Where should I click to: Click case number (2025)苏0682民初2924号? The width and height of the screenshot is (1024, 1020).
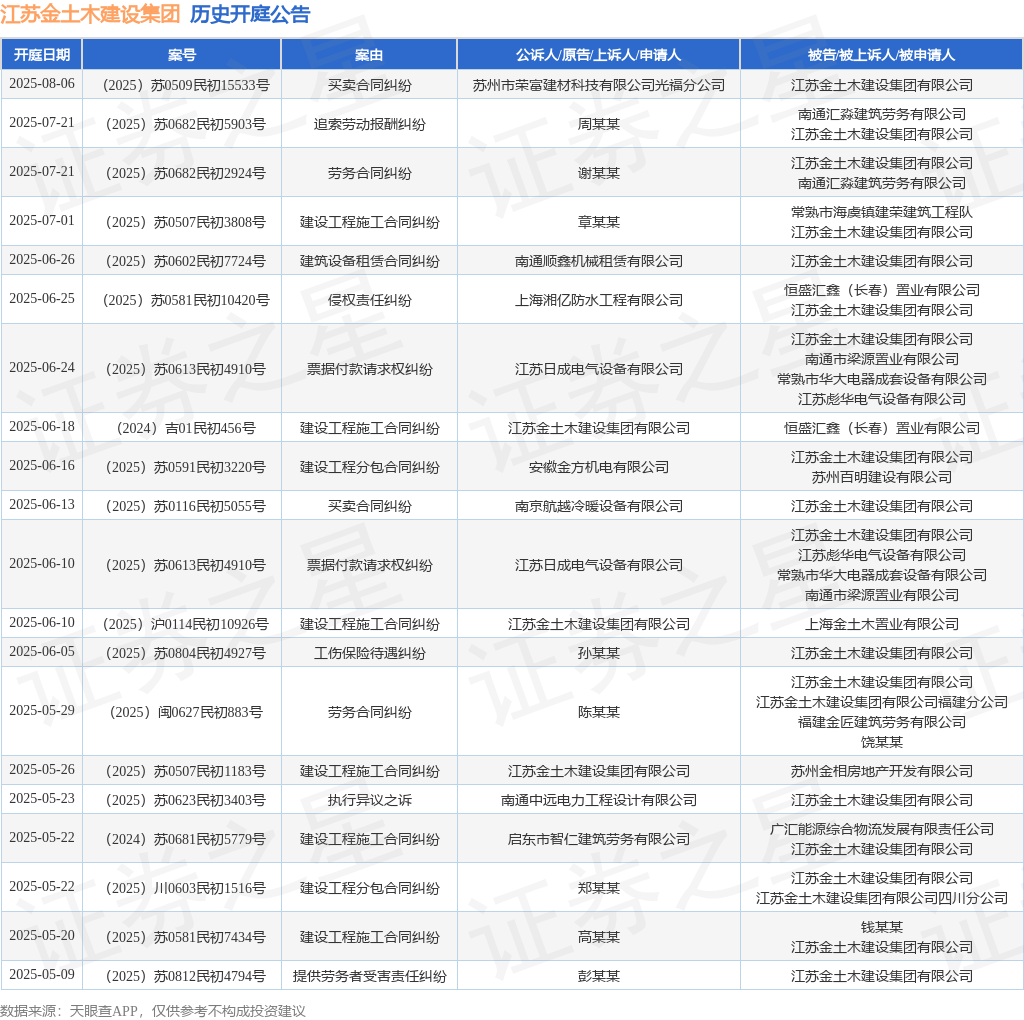point(186,173)
